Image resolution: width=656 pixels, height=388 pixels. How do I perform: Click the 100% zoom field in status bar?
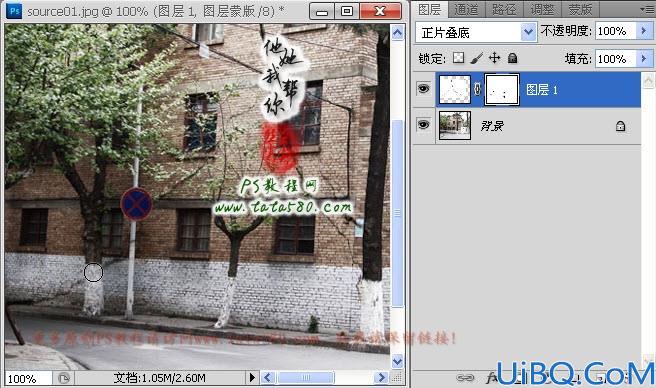click(28, 378)
